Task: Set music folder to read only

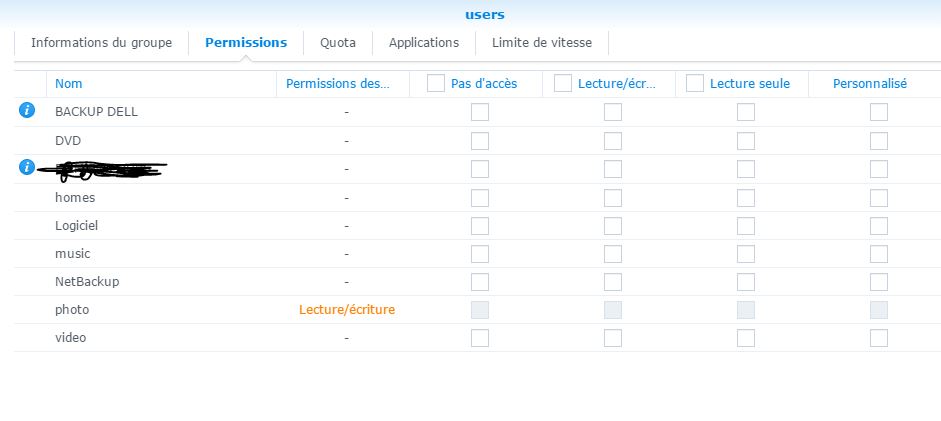Action: [746, 254]
